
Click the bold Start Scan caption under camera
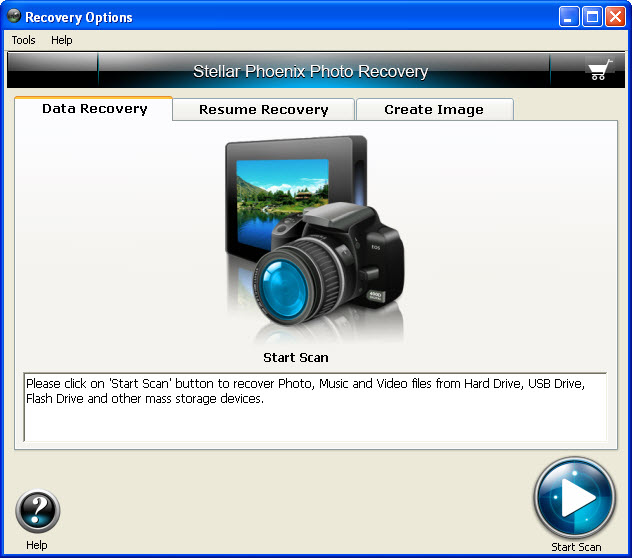tap(296, 358)
